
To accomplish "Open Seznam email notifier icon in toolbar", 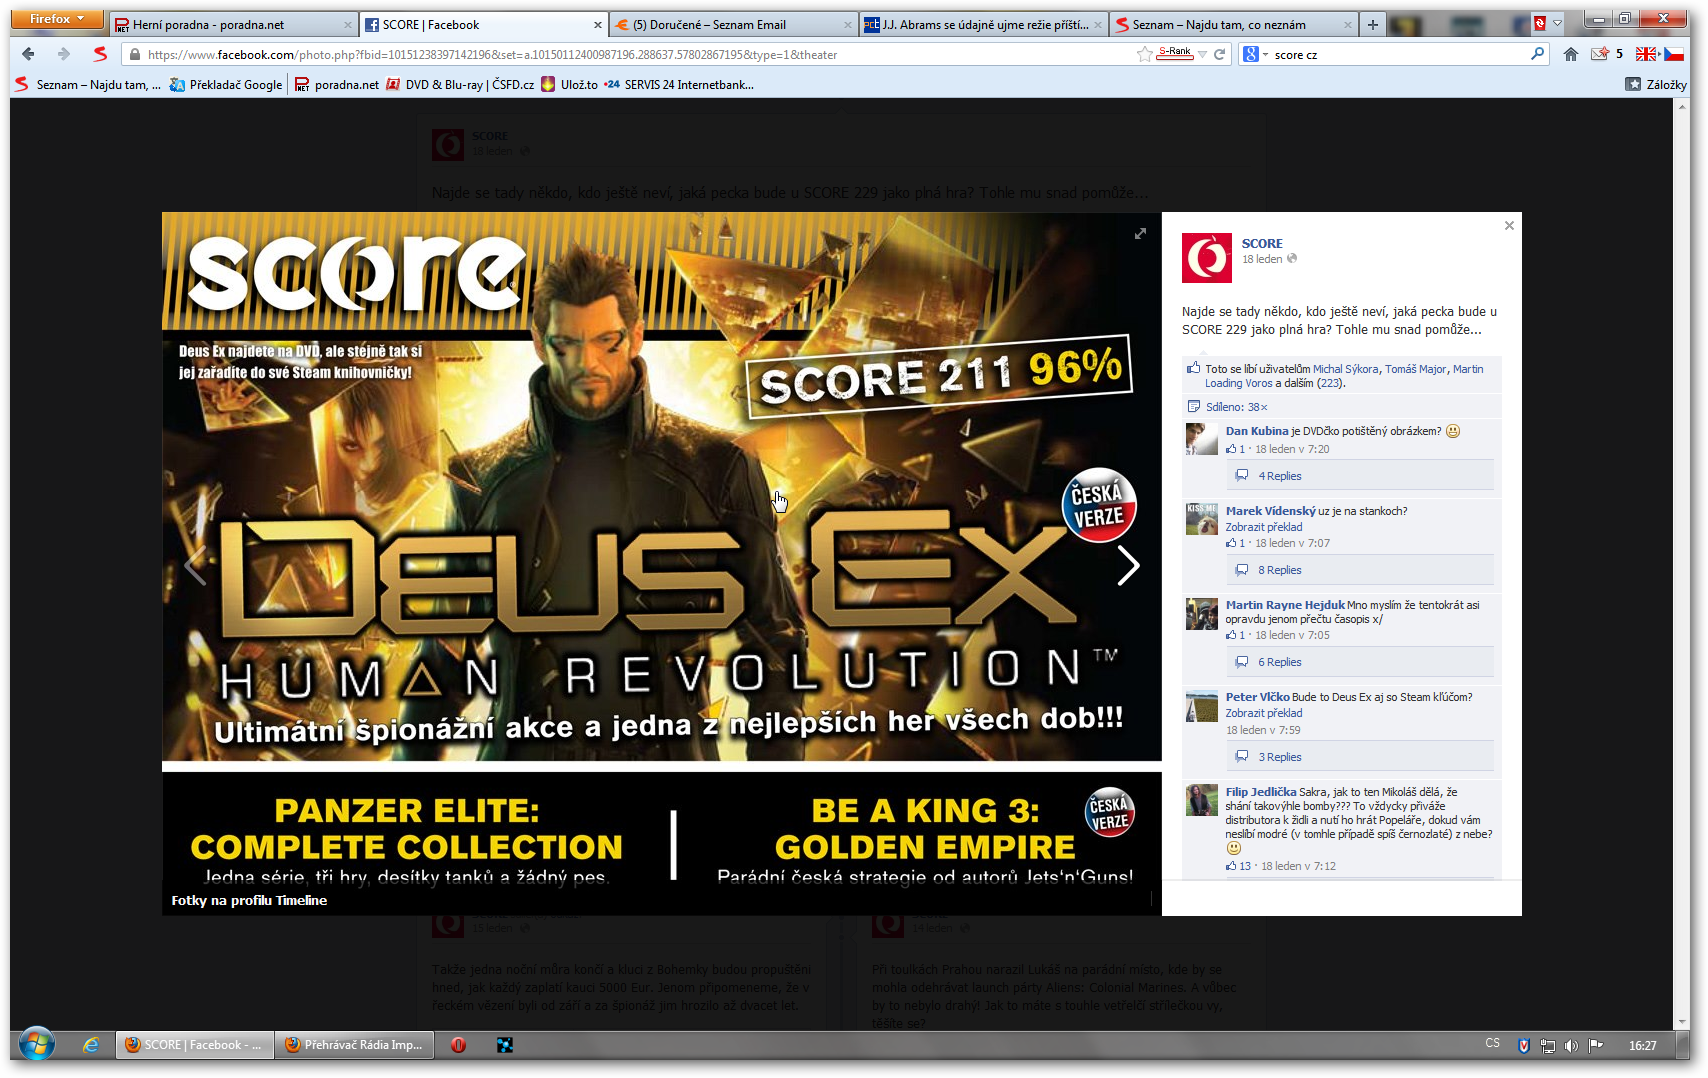I will [x=1600, y=55].
